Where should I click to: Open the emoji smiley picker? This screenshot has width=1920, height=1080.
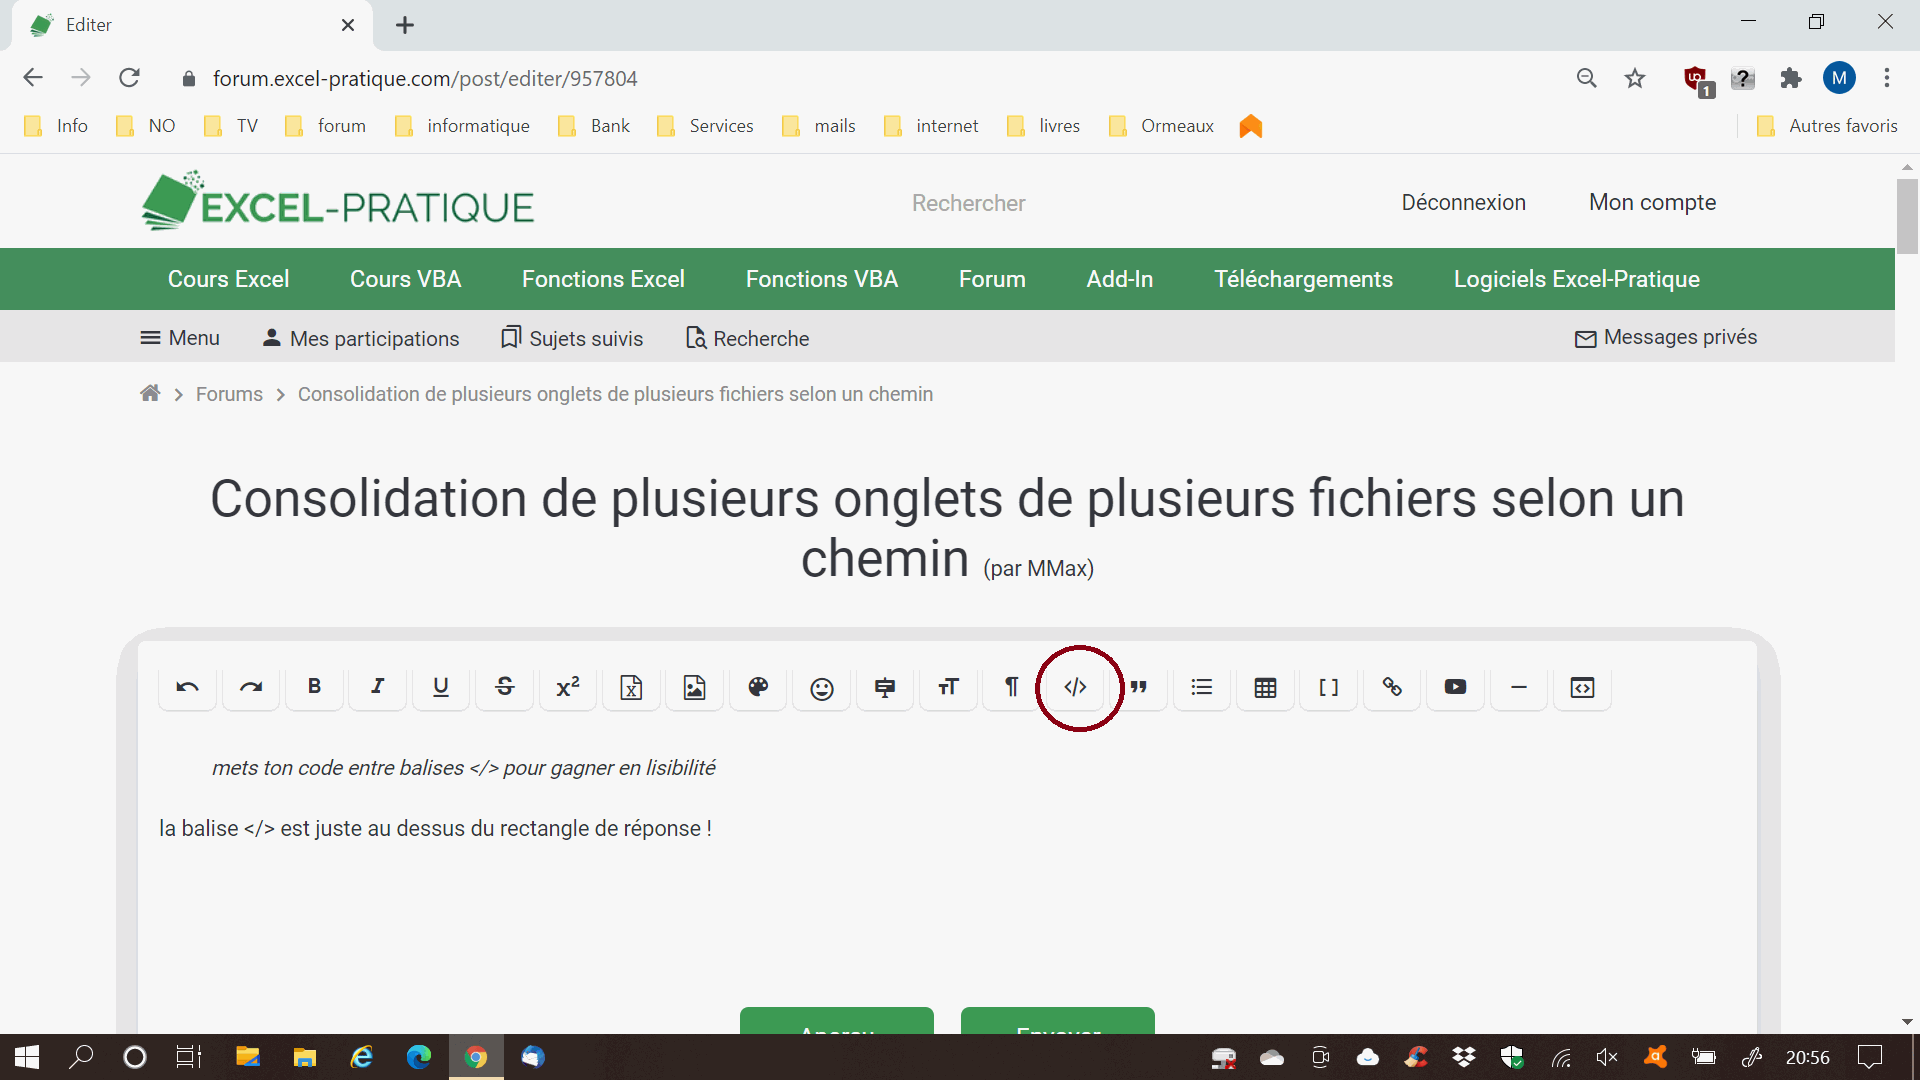pyautogui.click(x=821, y=688)
